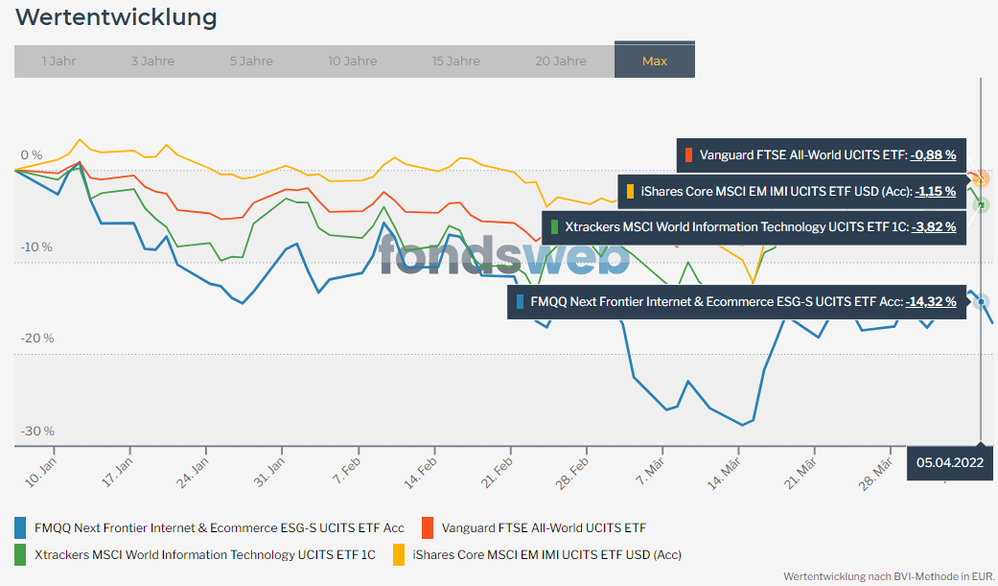998x586 pixels.
Task: Click the blue FMQQ data point marker
Action: point(981,302)
